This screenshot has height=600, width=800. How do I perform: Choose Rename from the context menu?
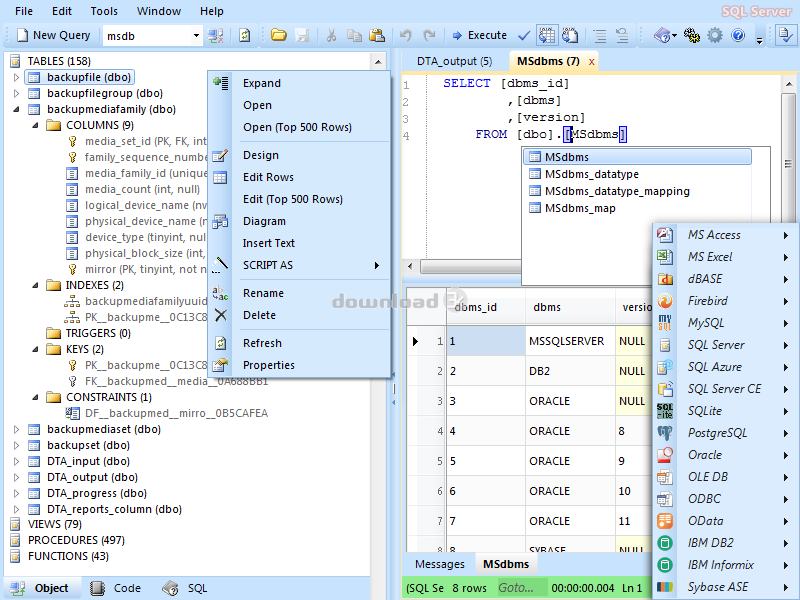click(x=299, y=293)
